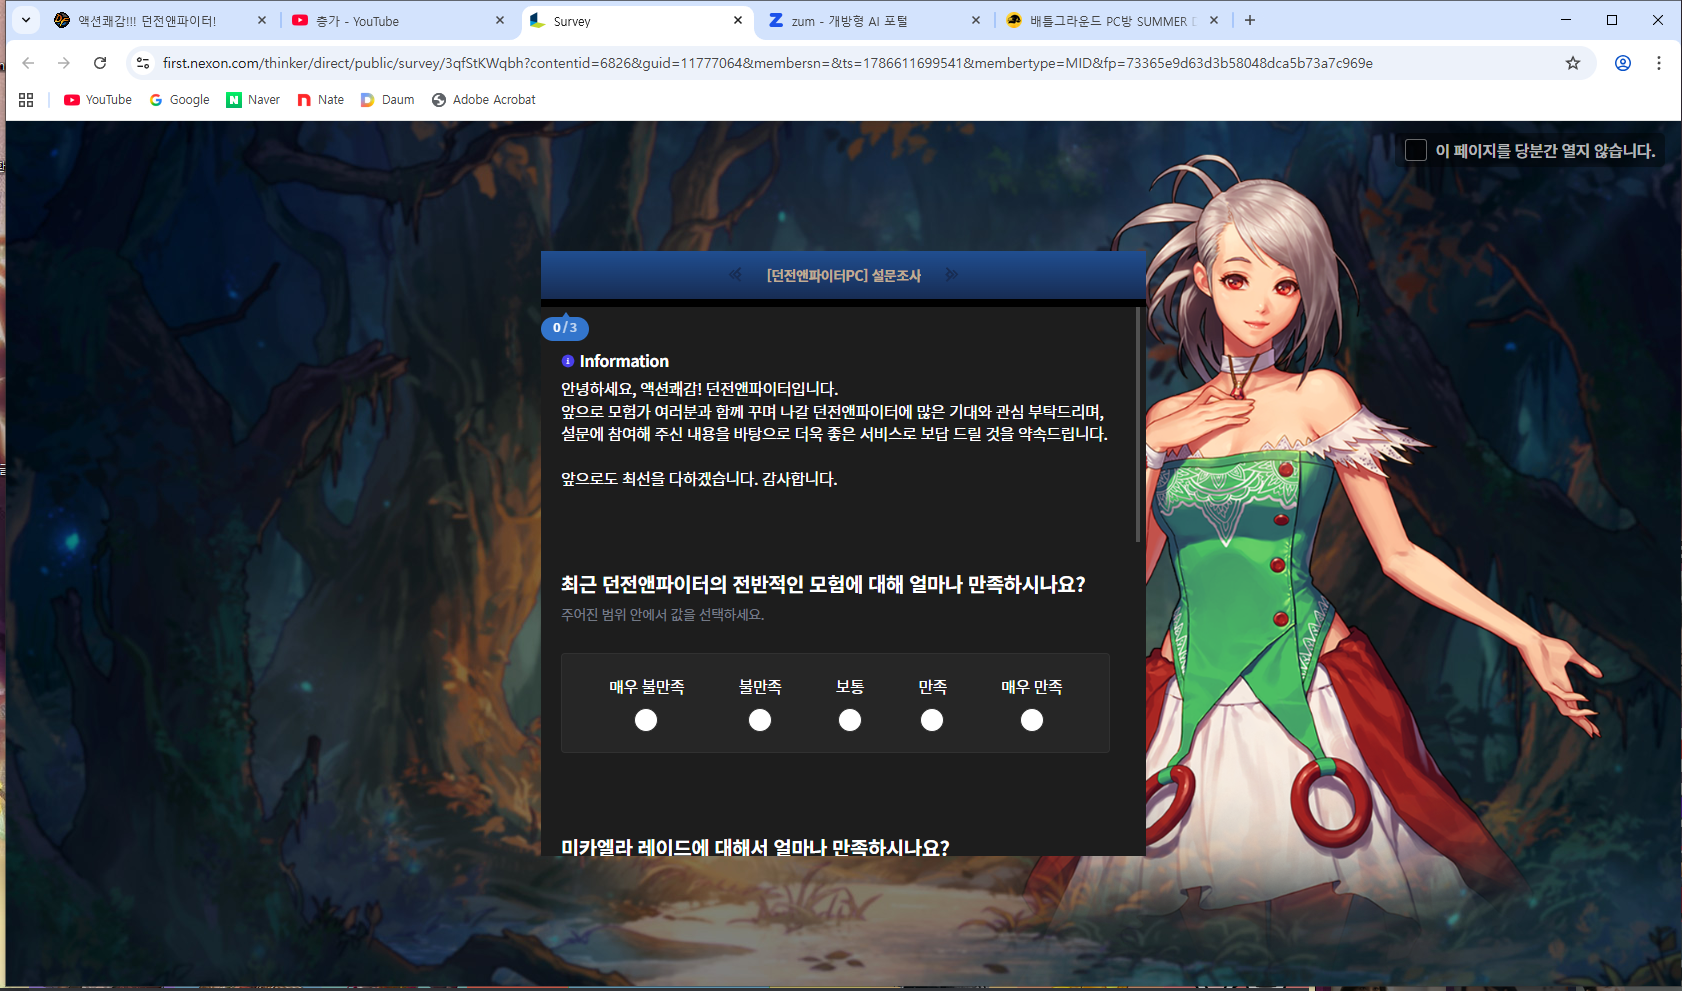The image size is (1682, 991).
Task: Check '이 페이지를 당분간 열지 않습니다' checkbox
Action: pyautogui.click(x=1416, y=150)
